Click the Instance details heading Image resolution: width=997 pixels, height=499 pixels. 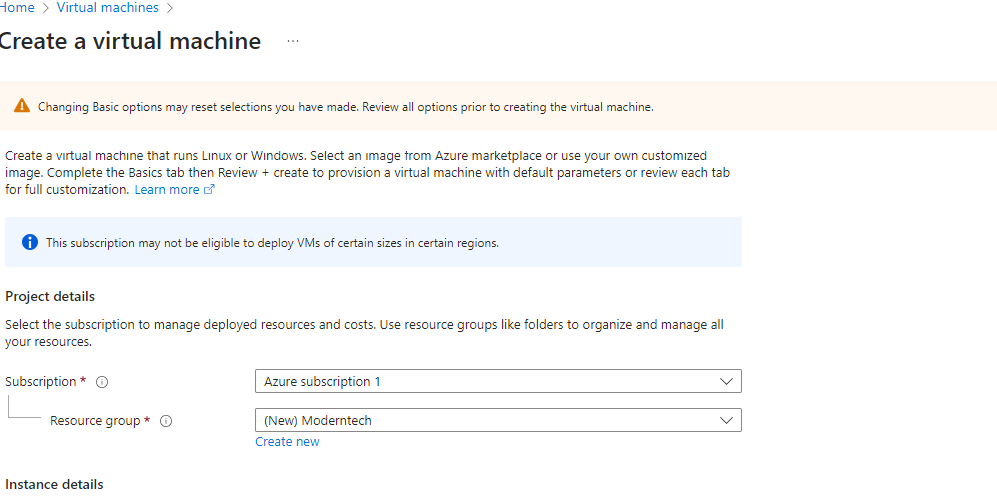tap(54, 485)
